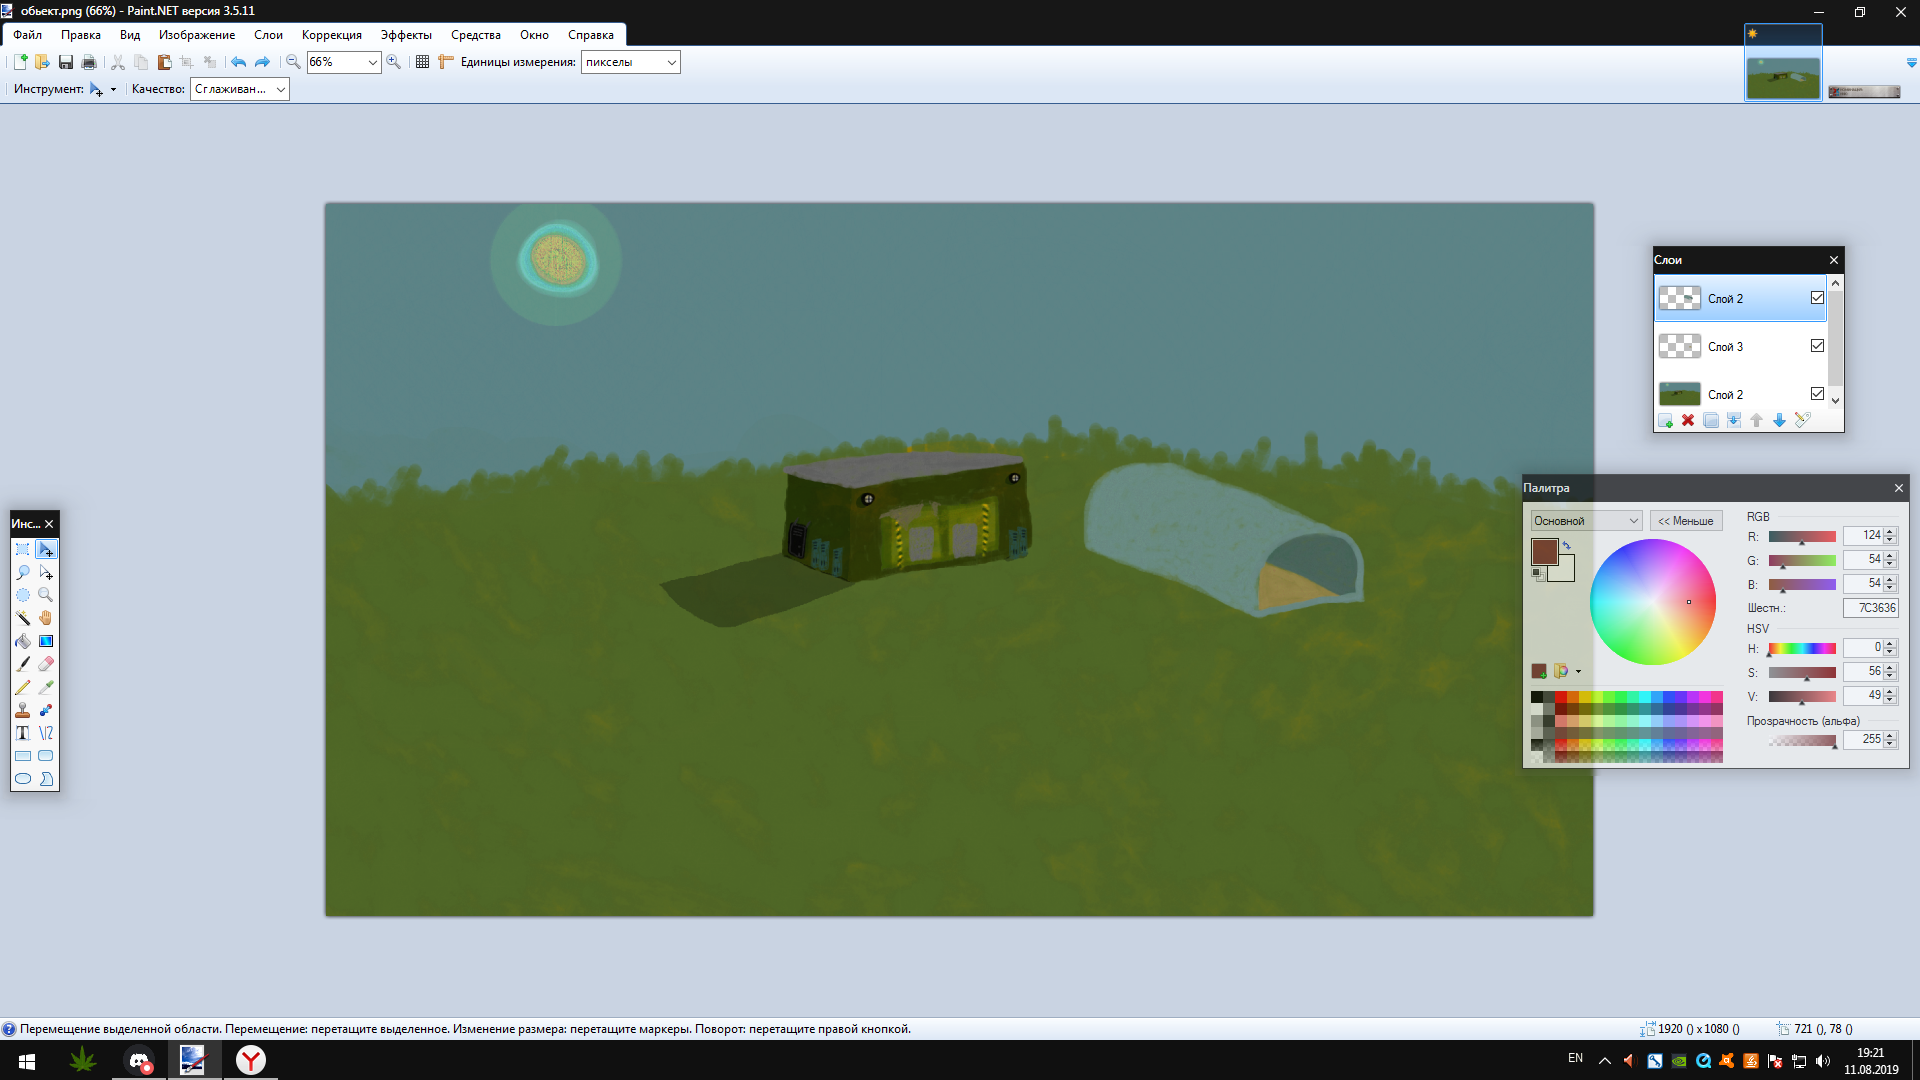The width and height of the screenshot is (1920, 1080).
Task: Select the Zoom magnifier tool in toolbox
Action: 46,595
